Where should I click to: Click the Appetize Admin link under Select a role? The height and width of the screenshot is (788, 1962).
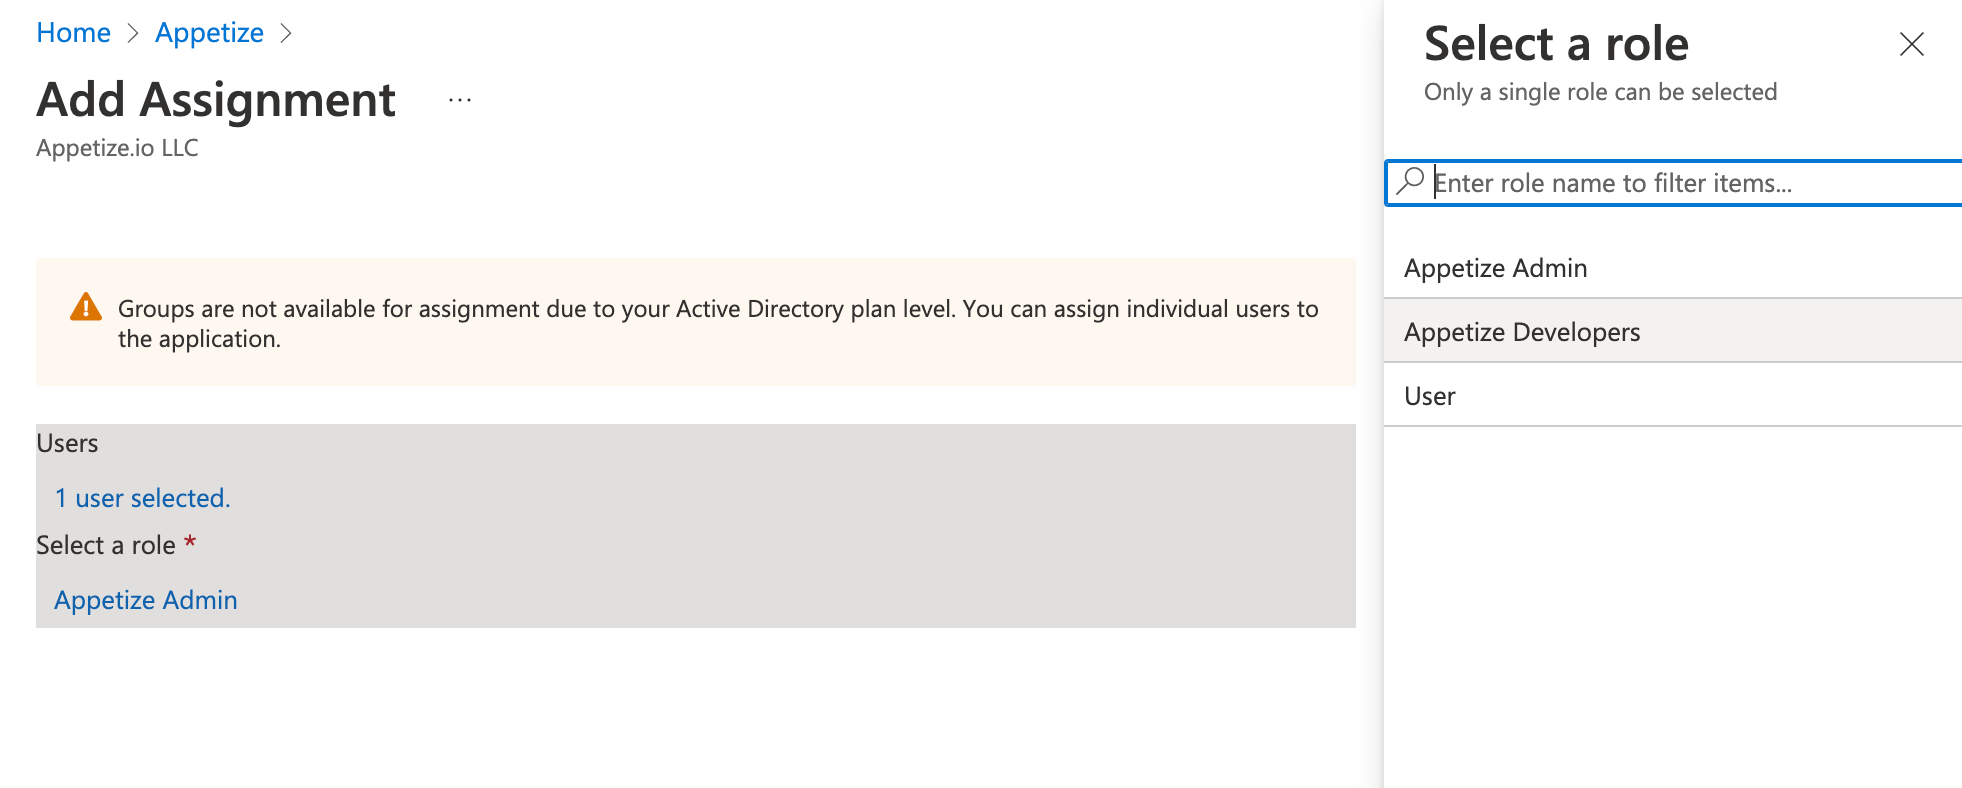coord(146,600)
